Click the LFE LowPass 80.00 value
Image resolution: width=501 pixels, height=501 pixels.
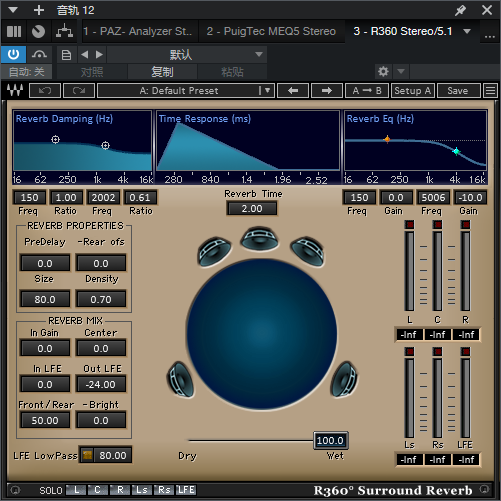pyautogui.click(x=113, y=455)
